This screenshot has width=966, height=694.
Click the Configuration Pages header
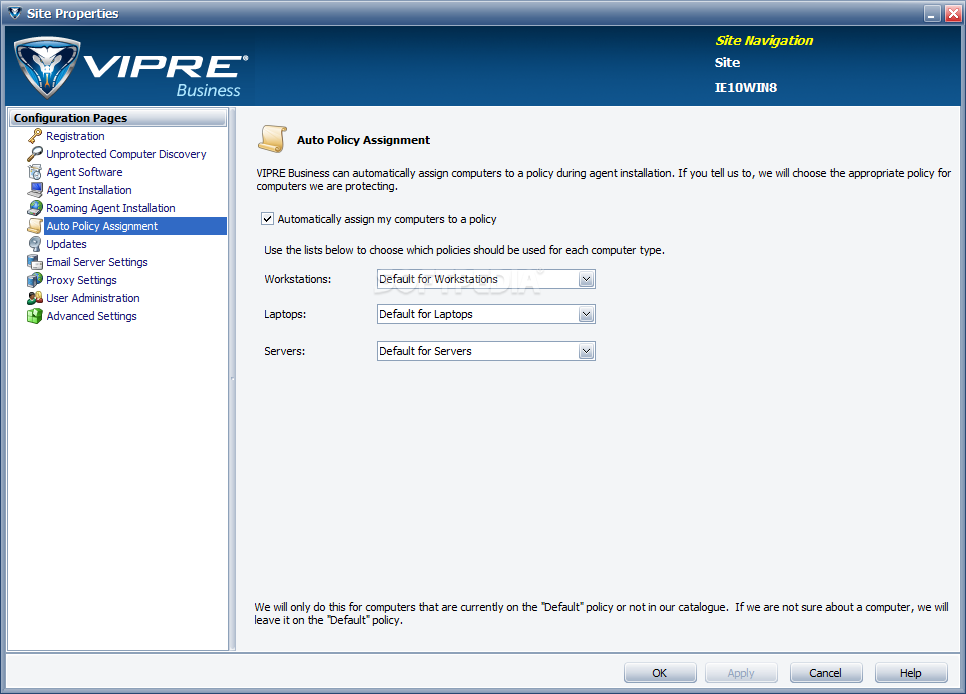(x=118, y=118)
